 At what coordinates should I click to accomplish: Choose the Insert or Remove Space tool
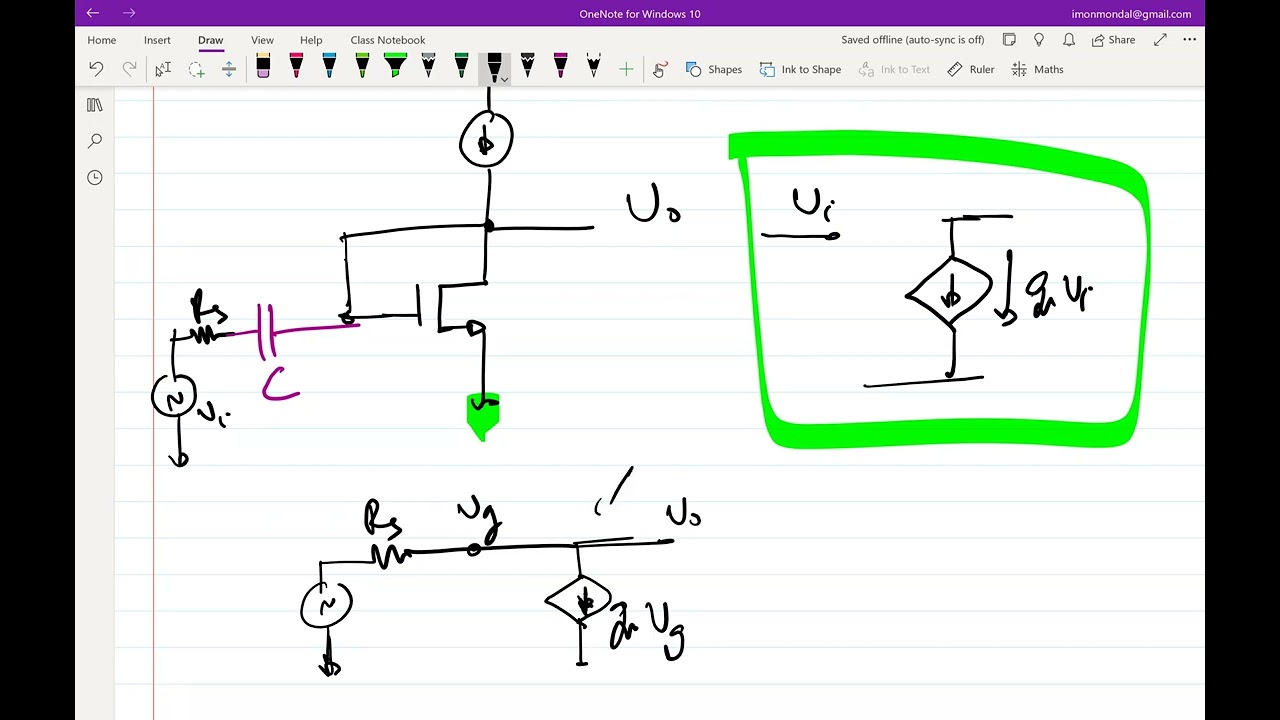coord(229,69)
